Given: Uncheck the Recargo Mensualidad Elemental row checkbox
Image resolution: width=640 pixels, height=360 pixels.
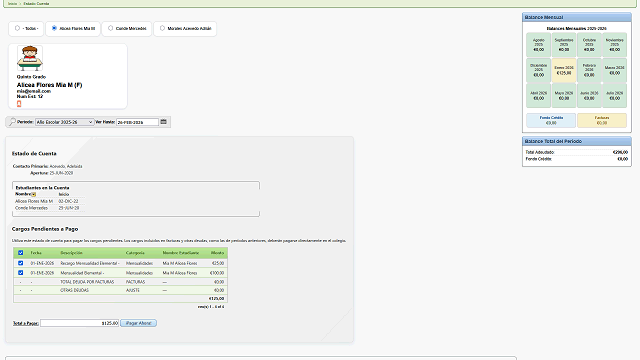Looking at the screenshot, I should pos(20,263).
